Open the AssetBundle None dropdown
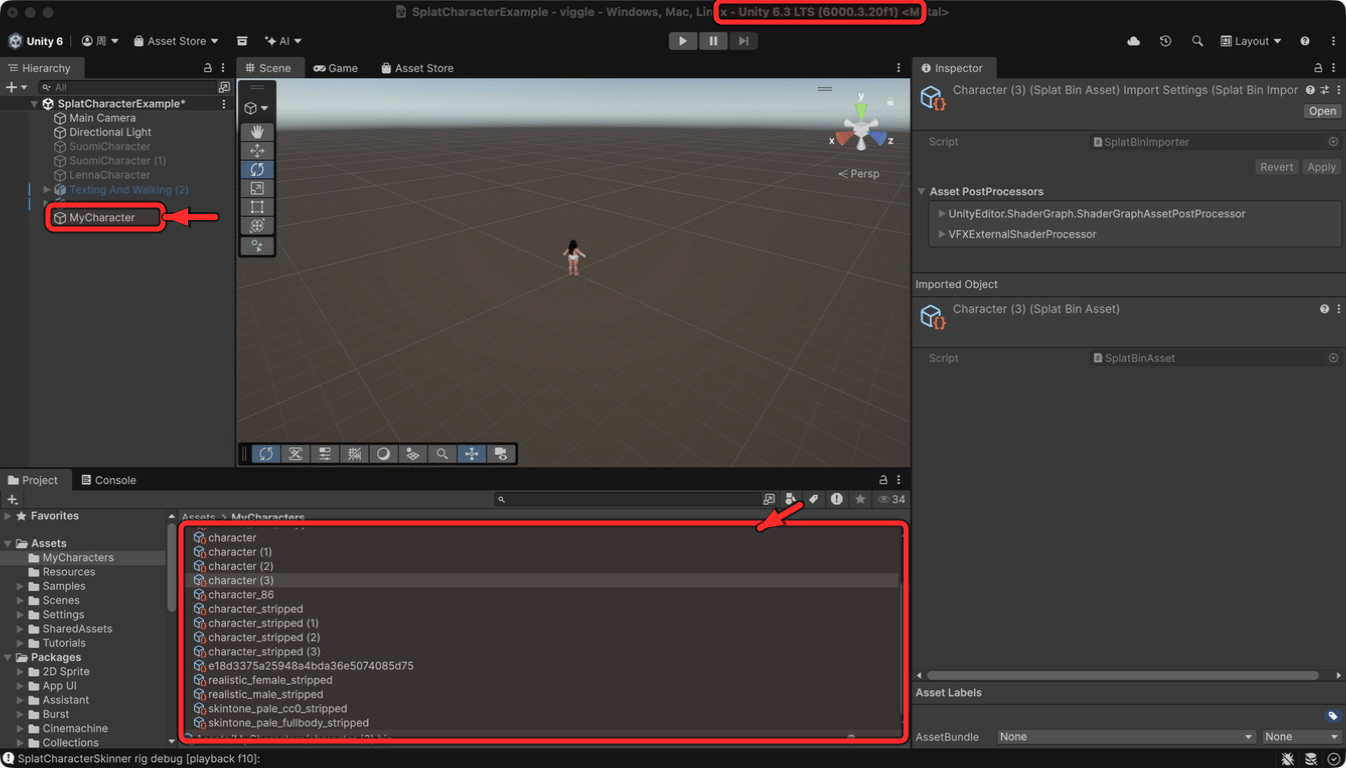This screenshot has width=1346, height=768. point(1126,737)
